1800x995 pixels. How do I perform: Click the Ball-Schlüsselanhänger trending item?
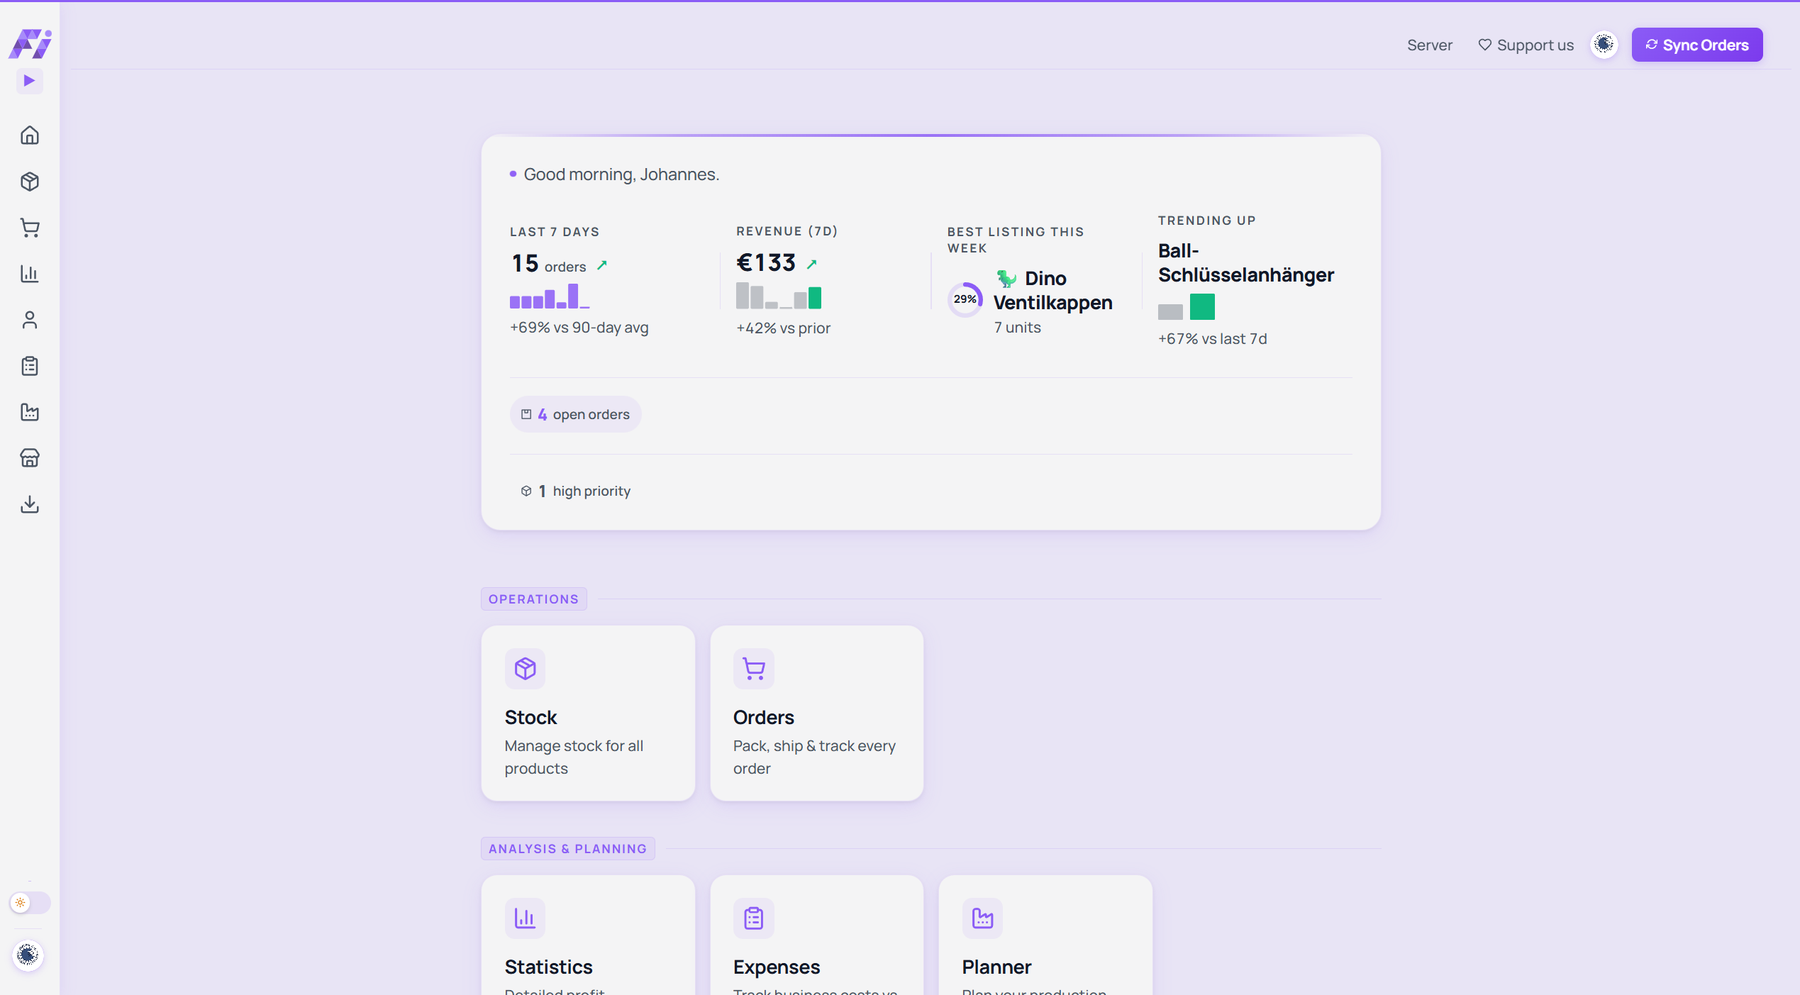[x=1246, y=263]
